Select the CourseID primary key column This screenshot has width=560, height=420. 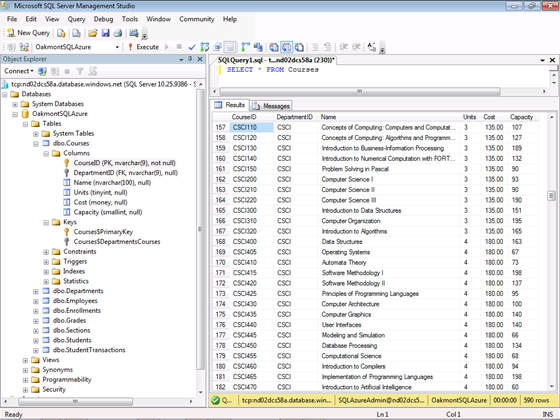(125, 163)
